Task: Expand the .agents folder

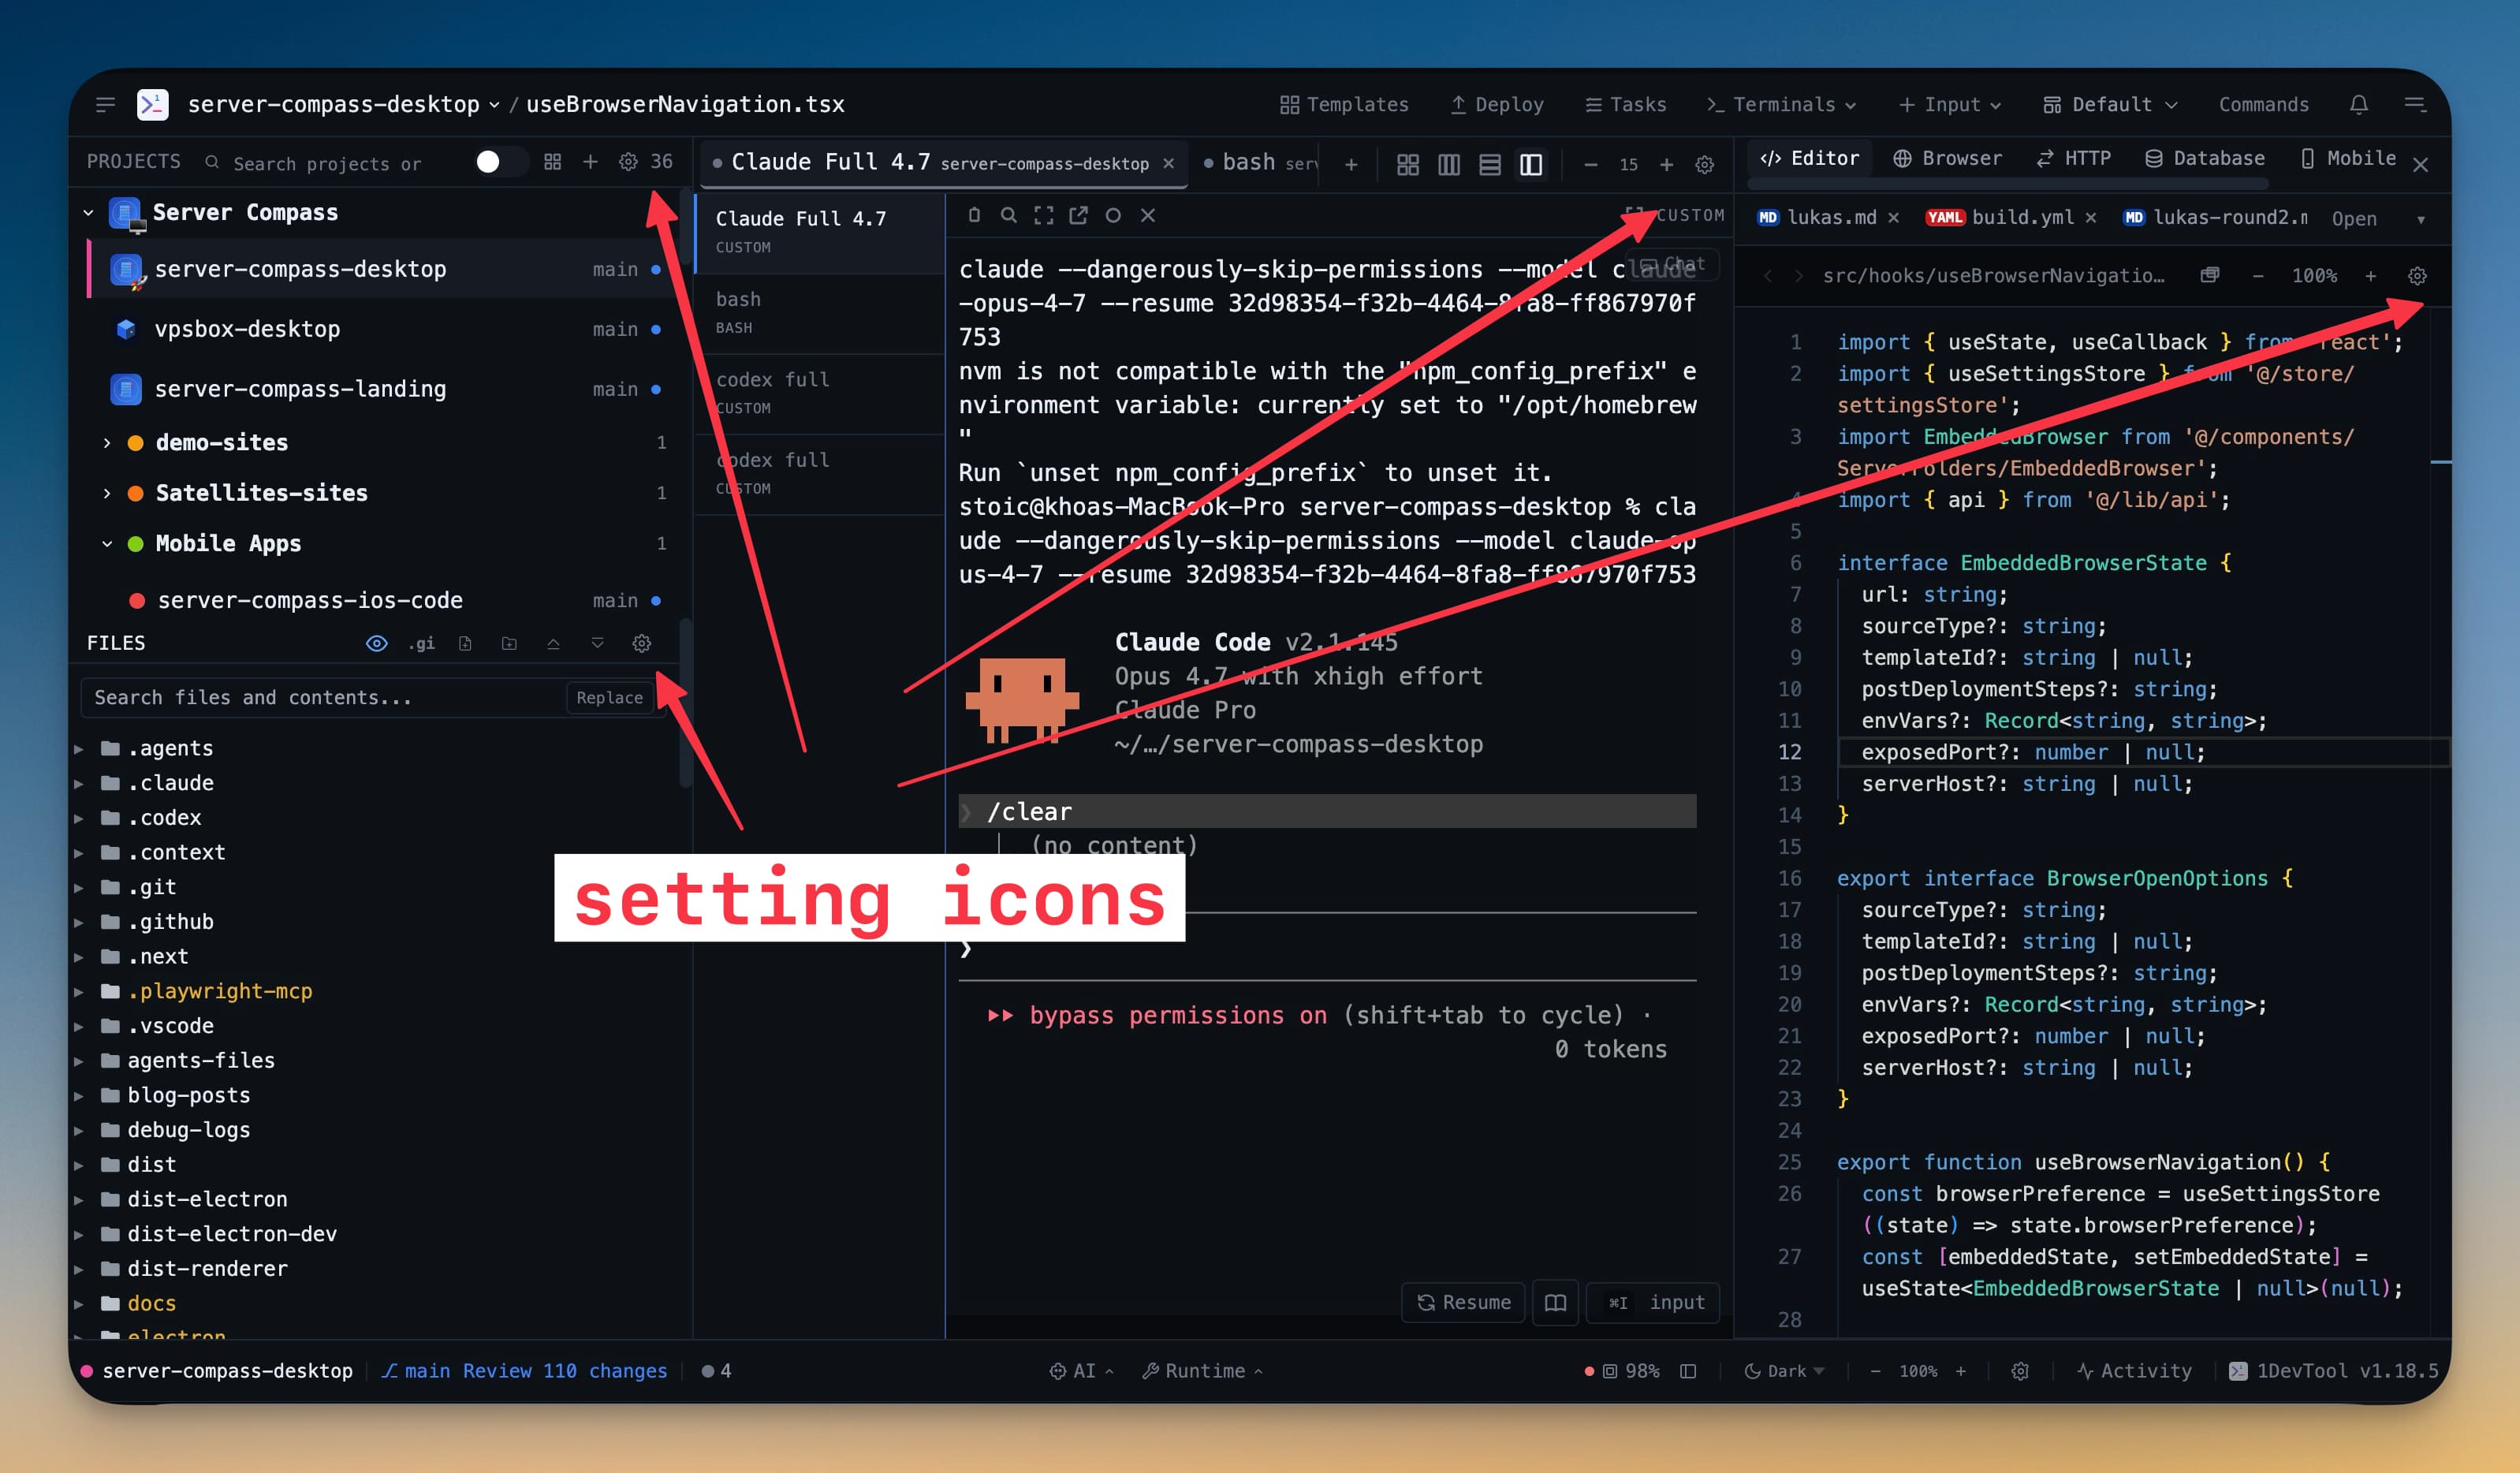Action: 78,749
